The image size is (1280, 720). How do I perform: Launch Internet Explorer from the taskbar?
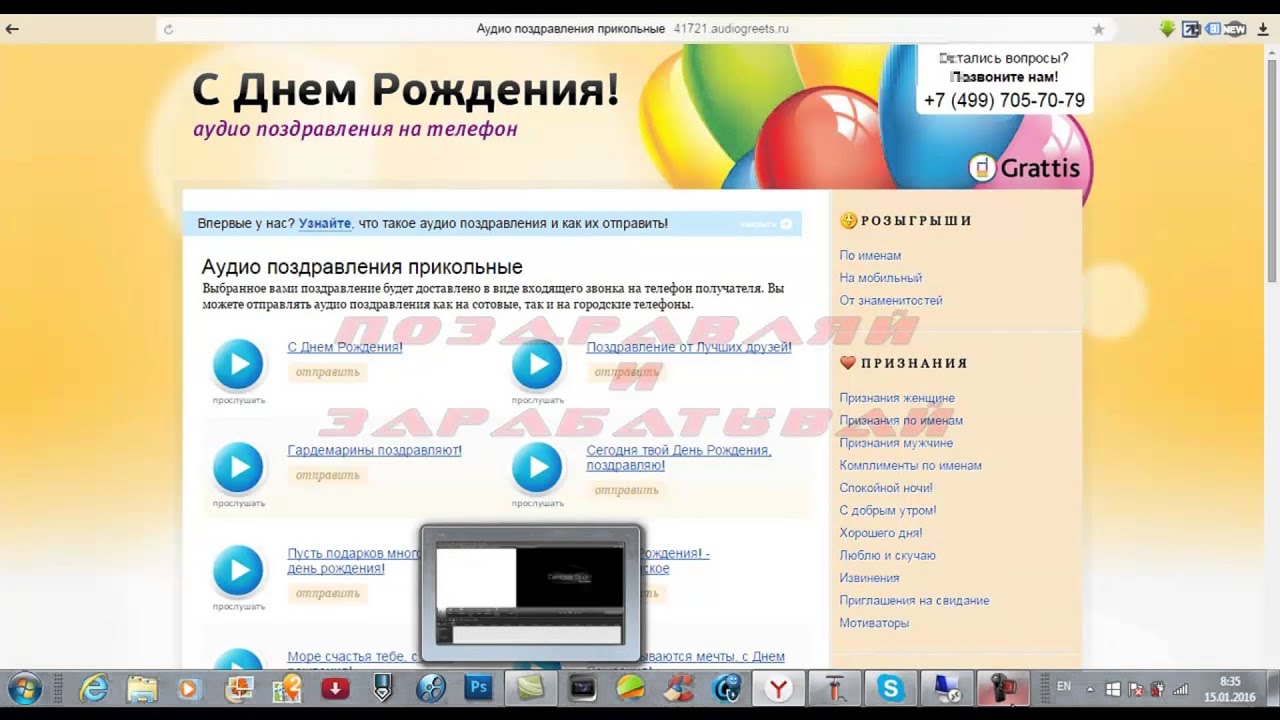pyautogui.click(x=94, y=689)
